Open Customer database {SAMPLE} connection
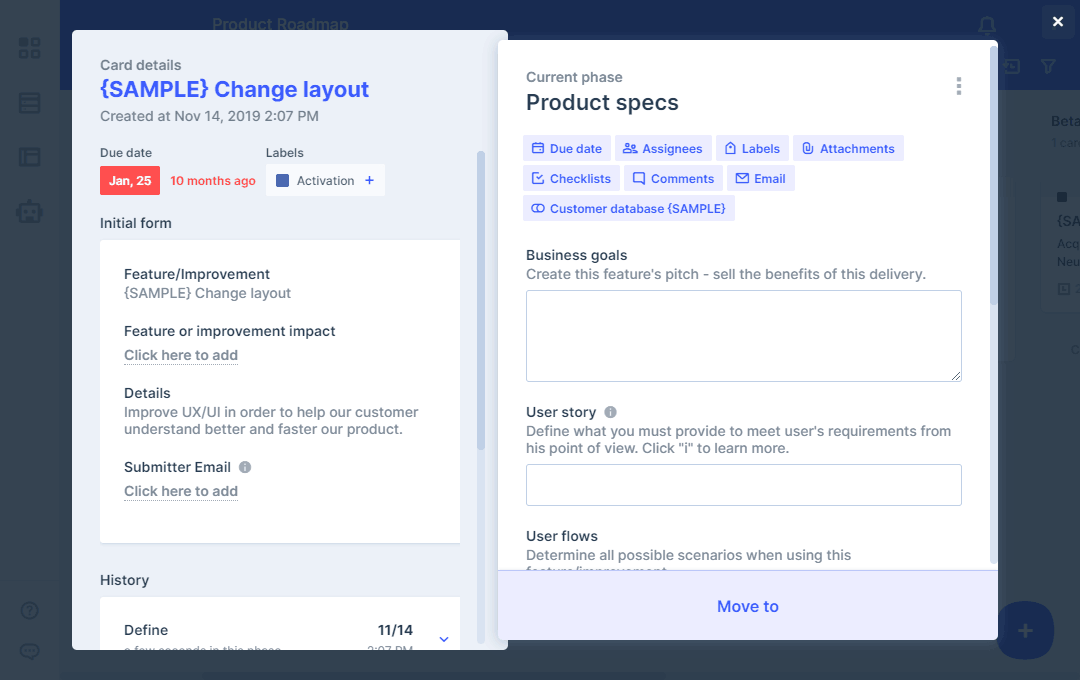 click(x=628, y=209)
